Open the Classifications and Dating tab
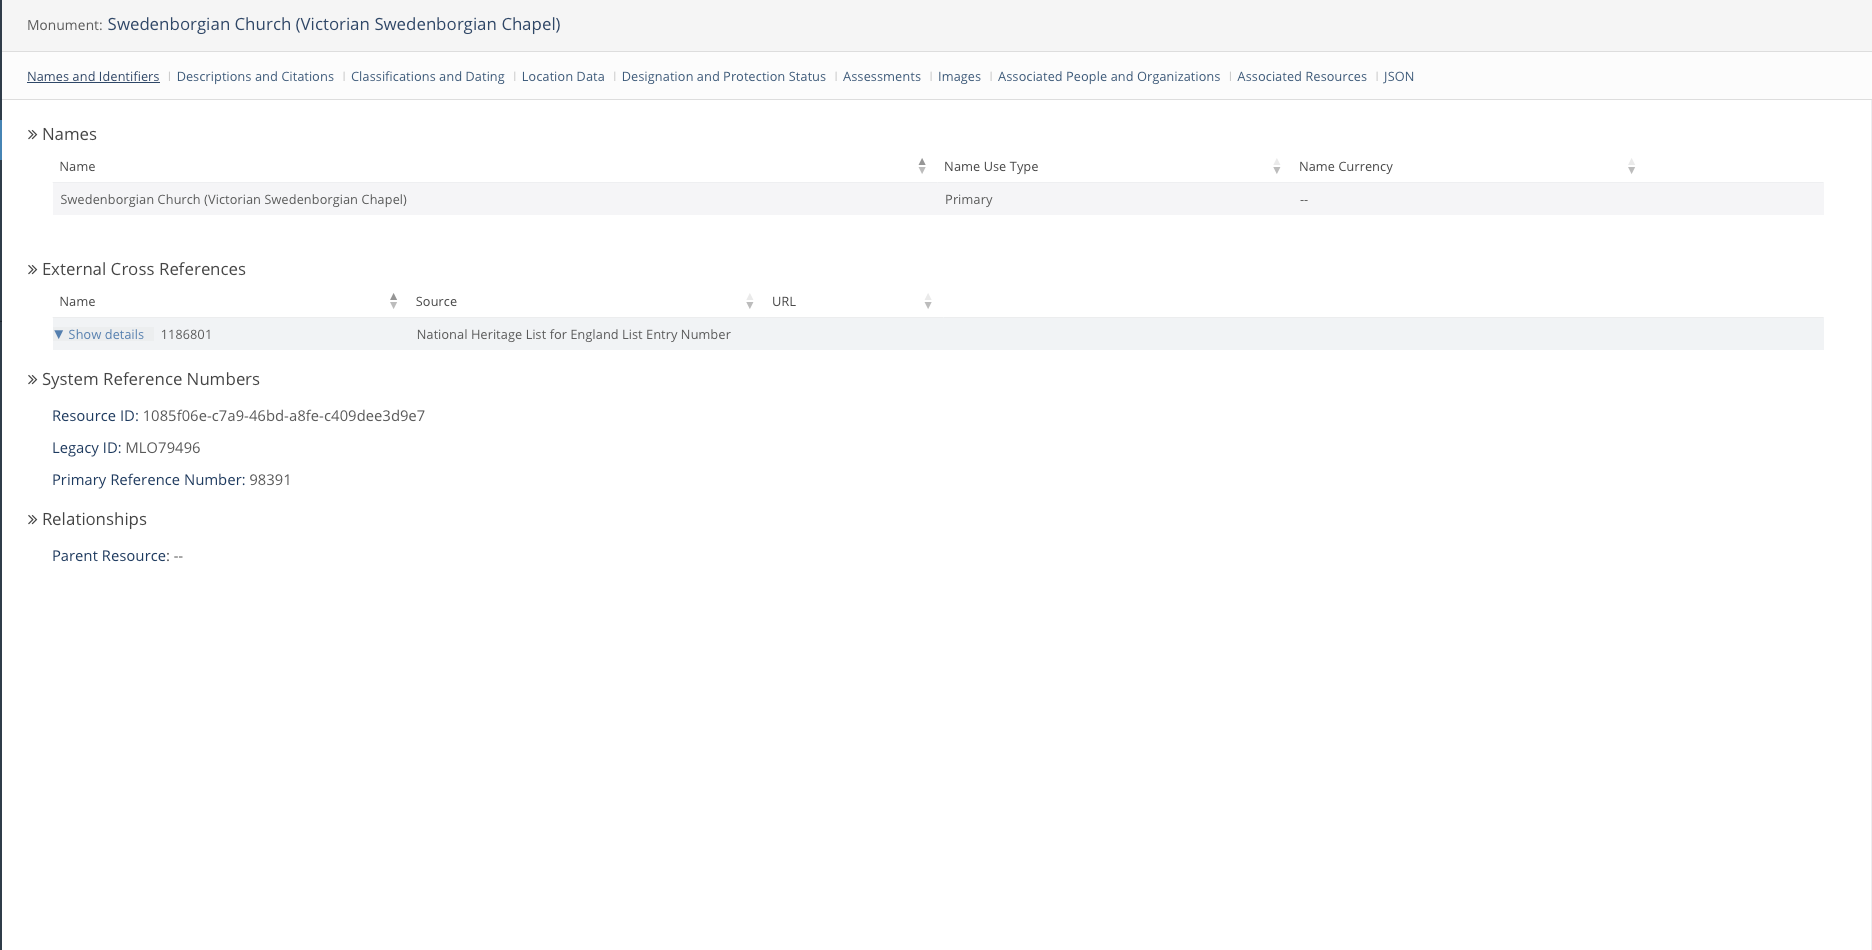This screenshot has width=1872, height=950. [x=427, y=76]
